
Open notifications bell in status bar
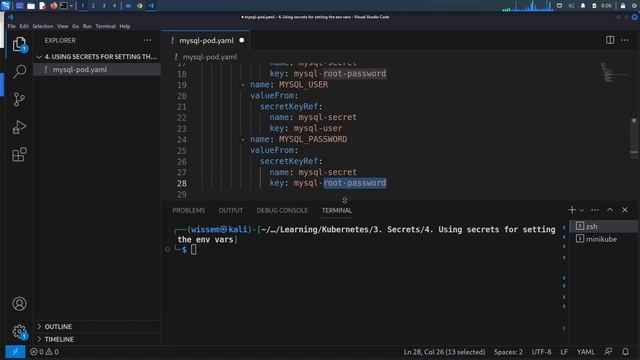pos(625,351)
